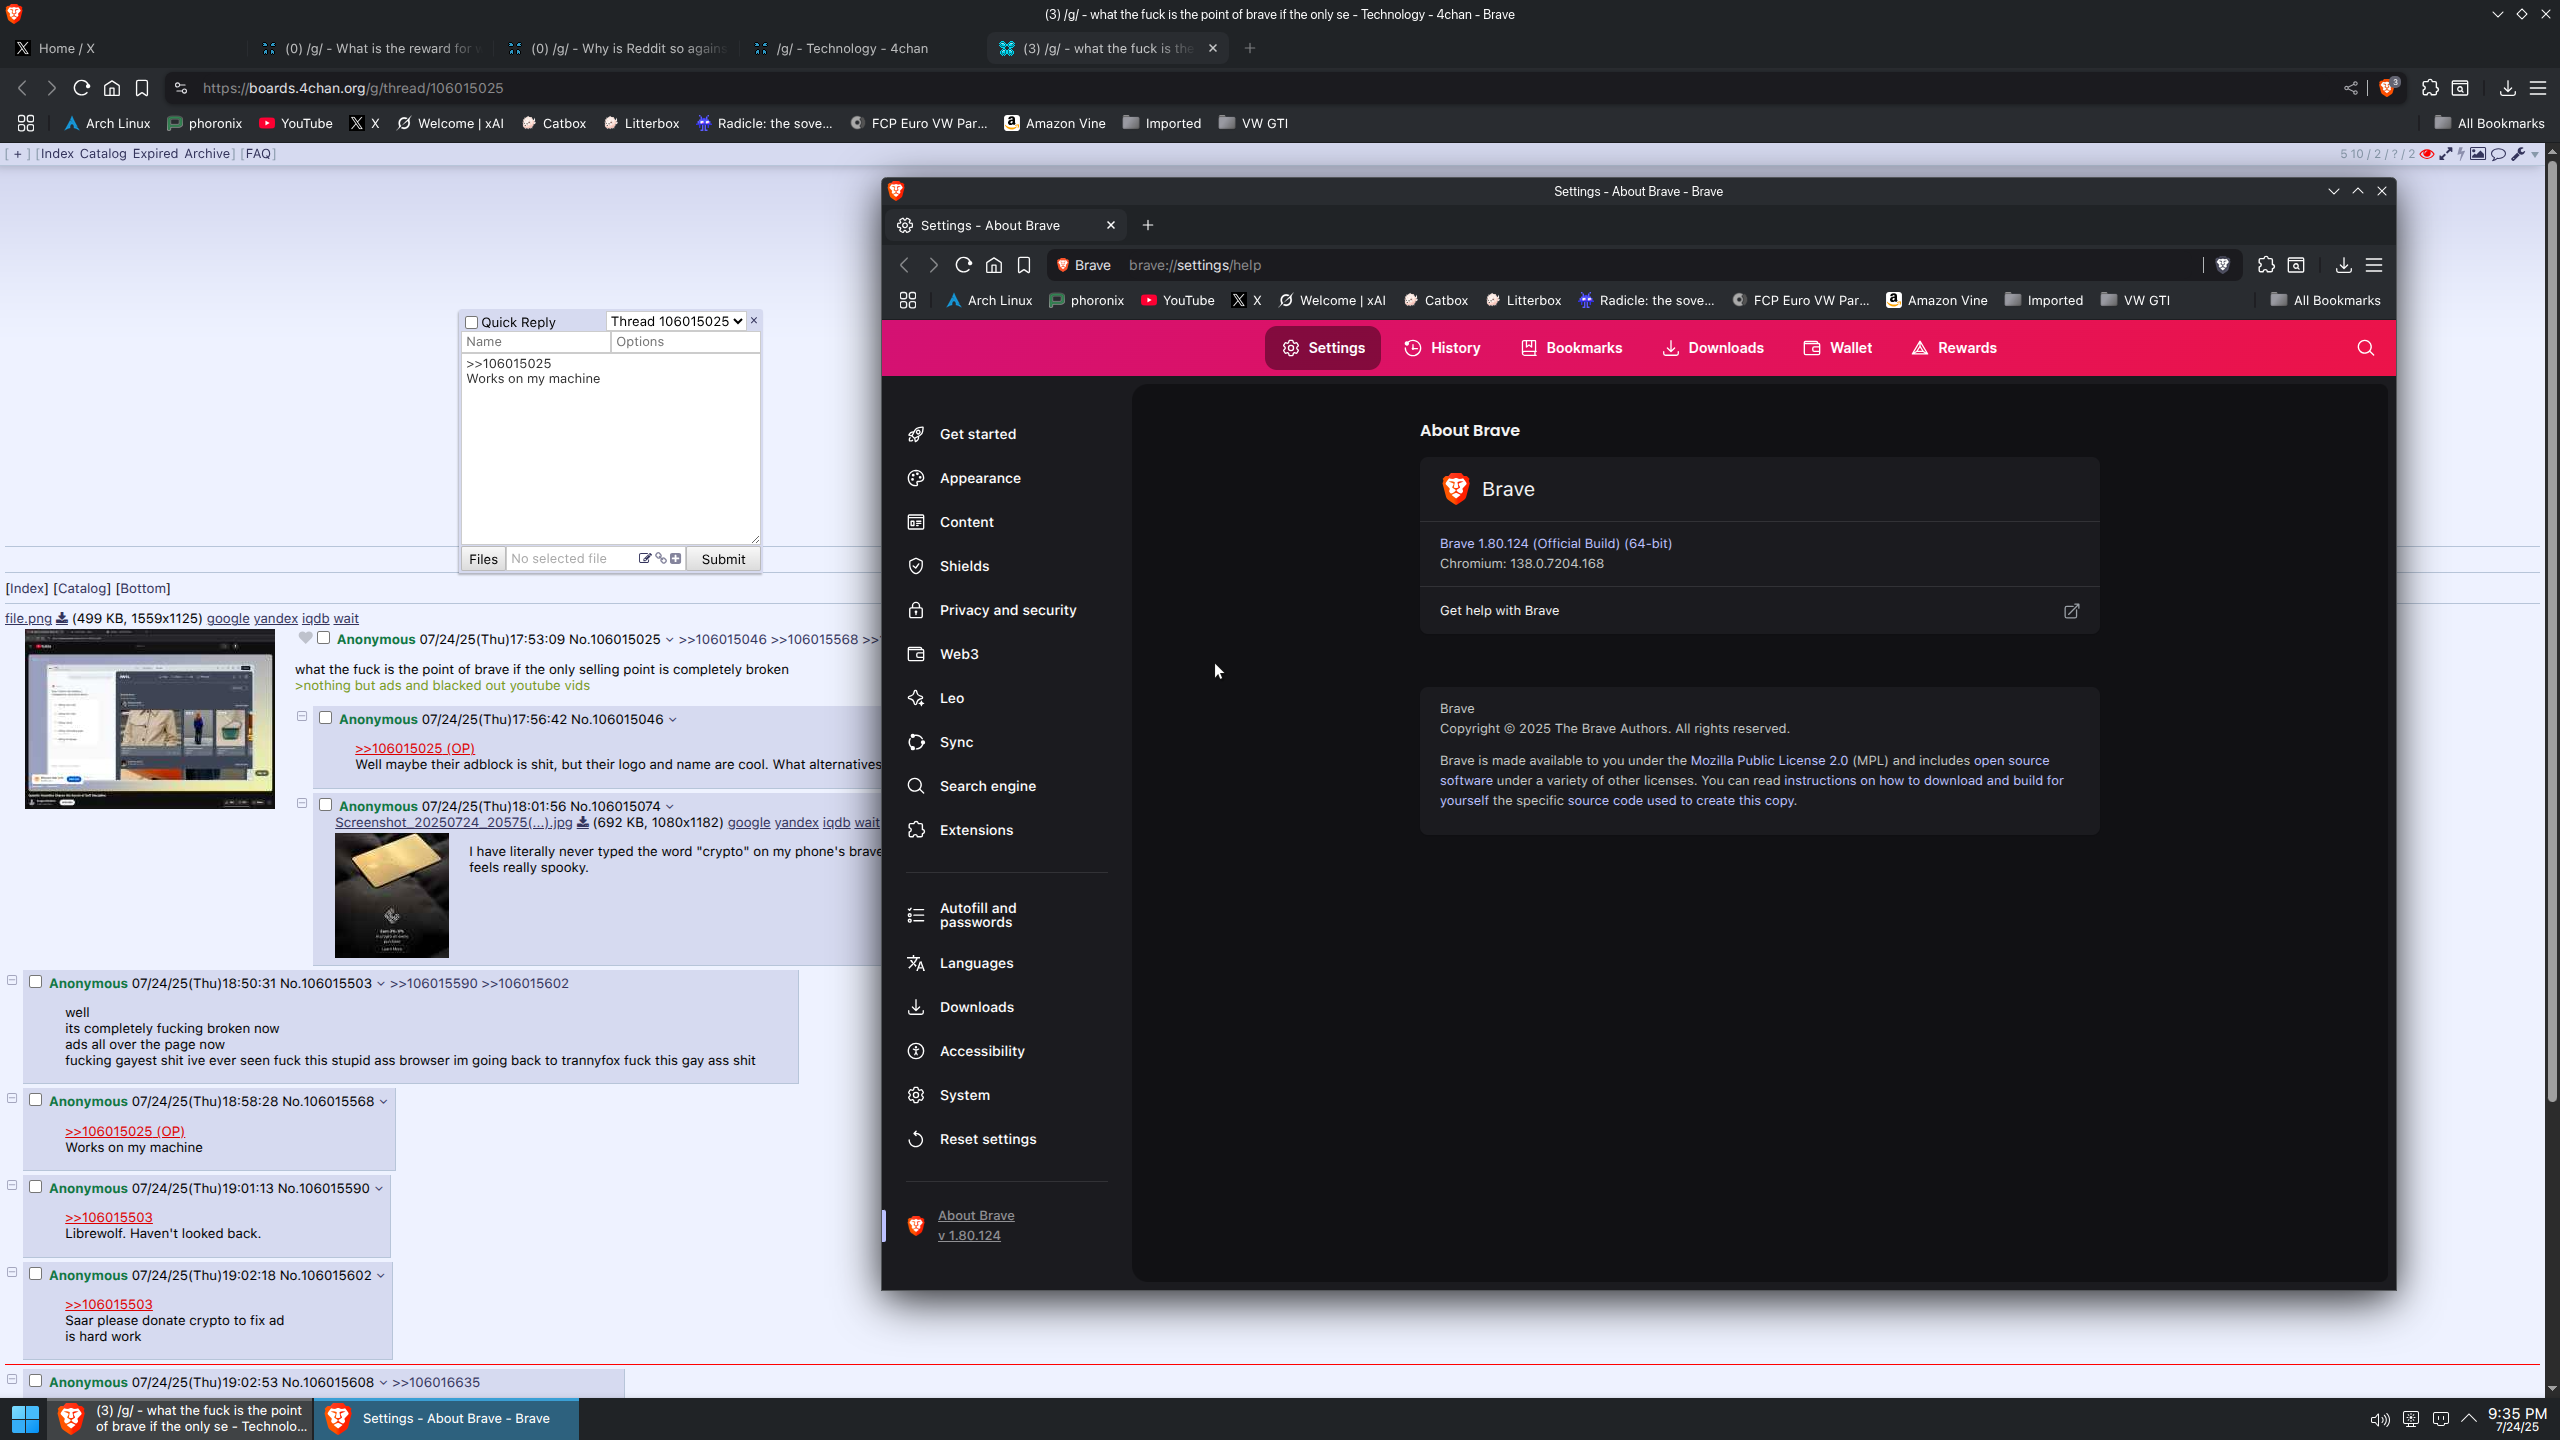Check the box for post No.106015608
The width and height of the screenshot is (2560, 1440).
tap(36, 1381)
